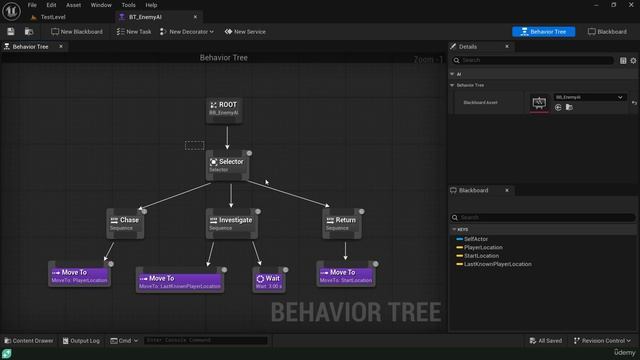The height and width of the screenshot is (360, 640).
Task: Browse to asset in Content Browser
Action: point(29,31)
